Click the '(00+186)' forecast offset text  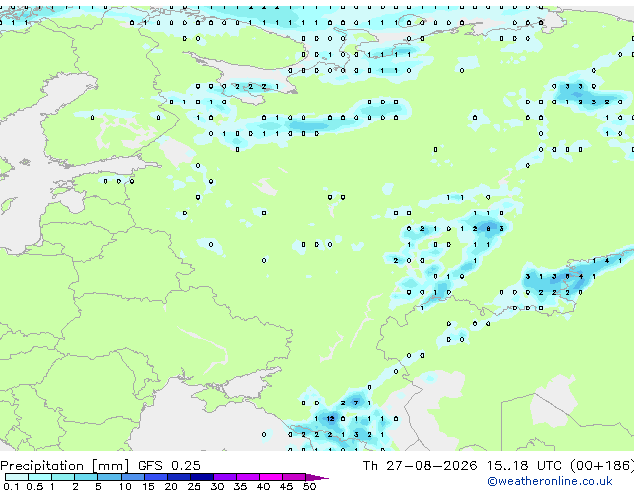[602, 466]
